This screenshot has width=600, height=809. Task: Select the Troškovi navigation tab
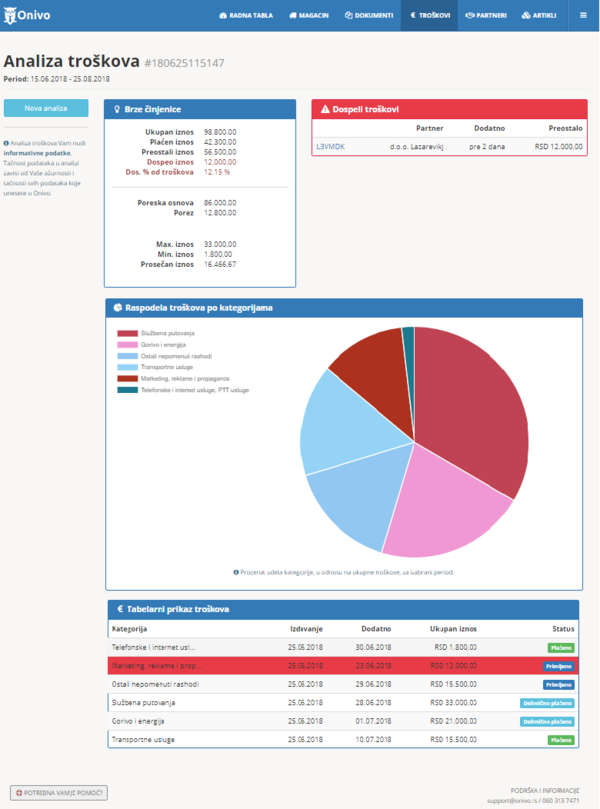430,16
